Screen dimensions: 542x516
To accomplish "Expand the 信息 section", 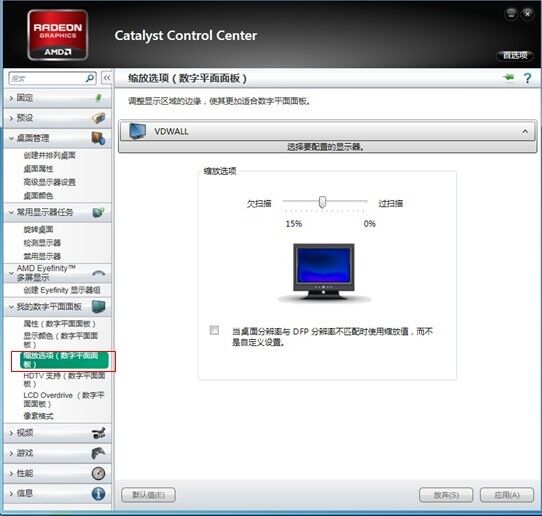I will 11,494.
